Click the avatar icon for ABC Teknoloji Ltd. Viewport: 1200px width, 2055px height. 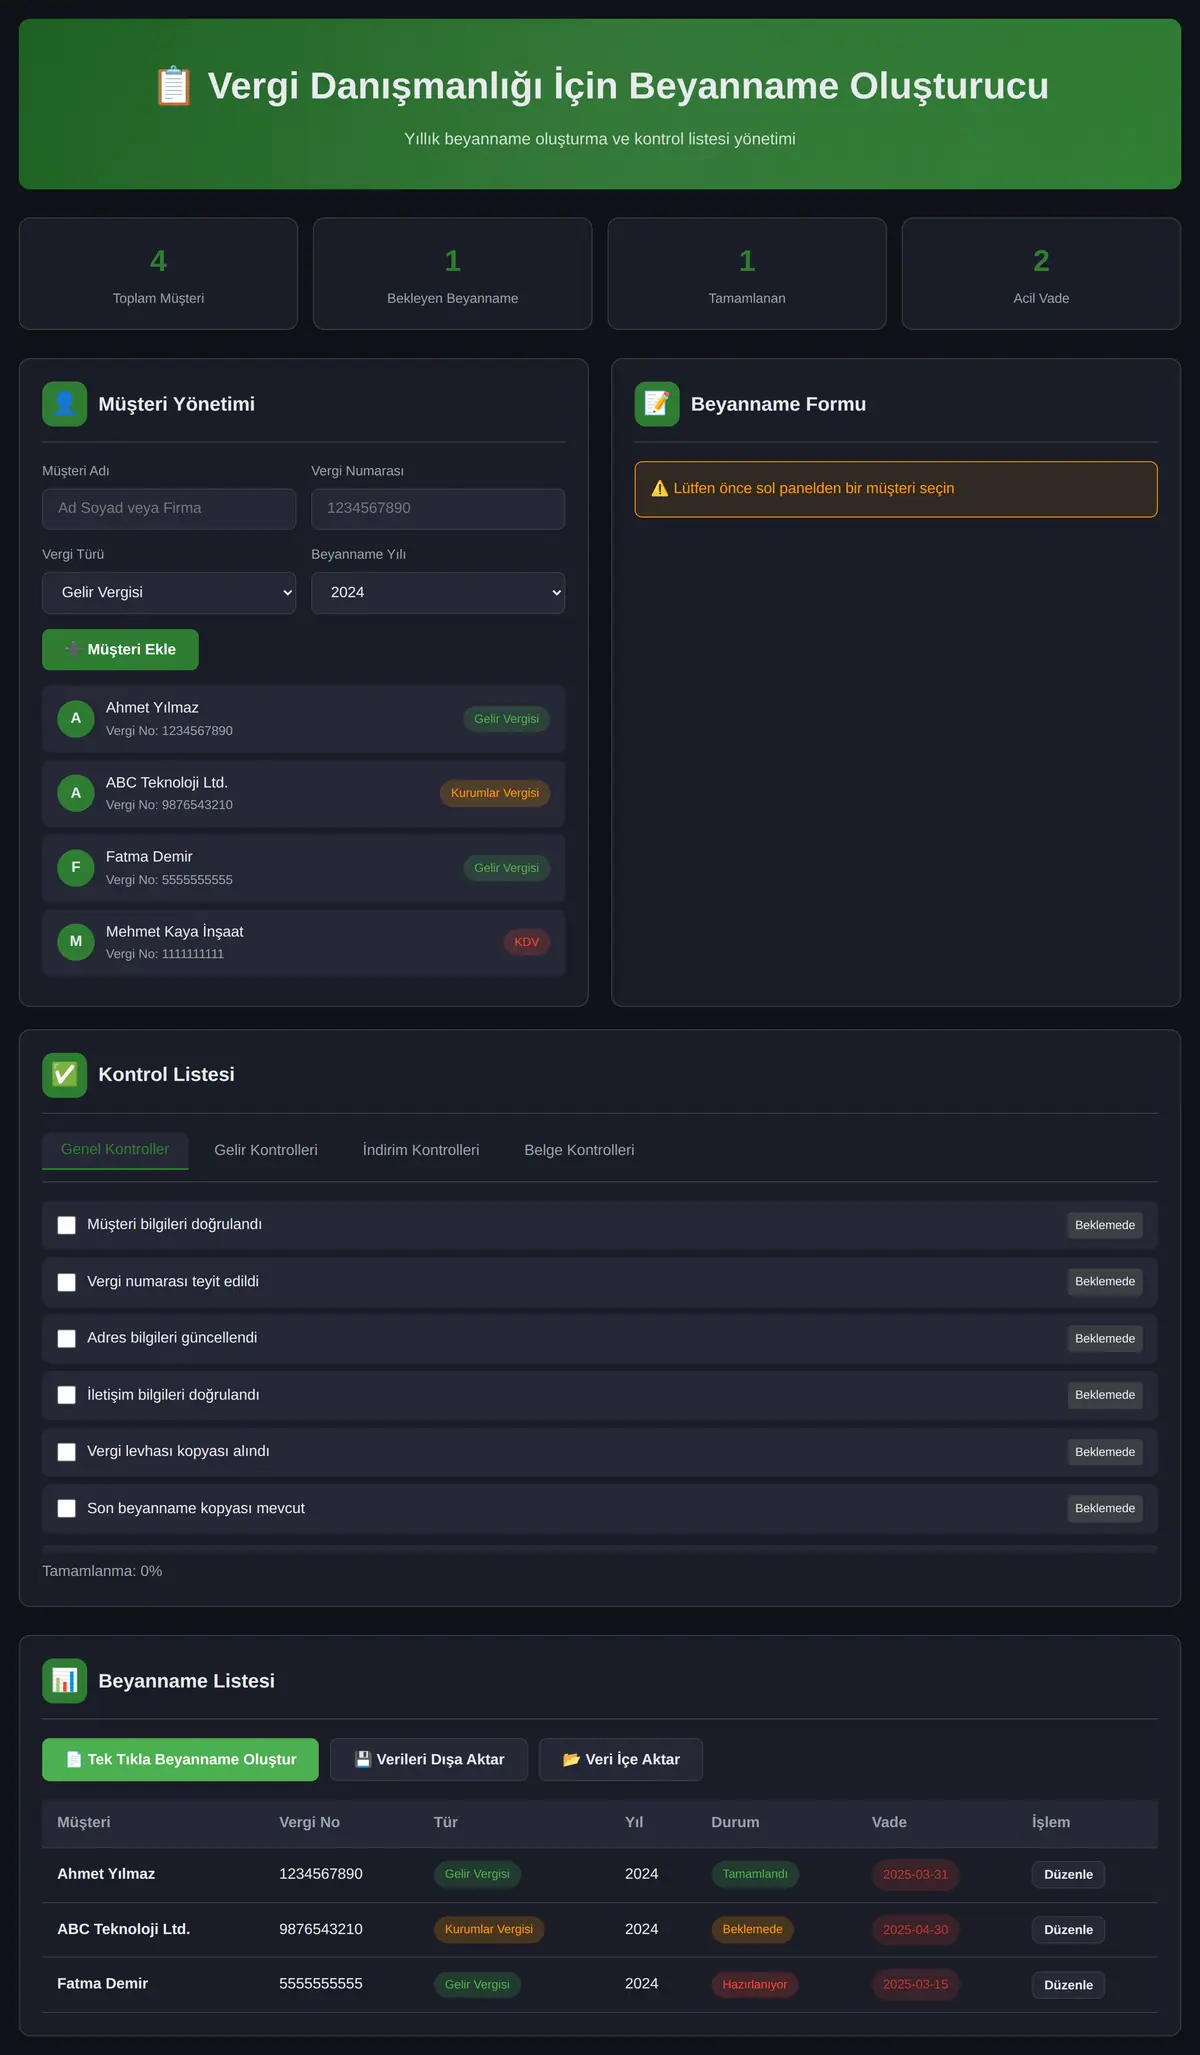[x=76, y=793]
